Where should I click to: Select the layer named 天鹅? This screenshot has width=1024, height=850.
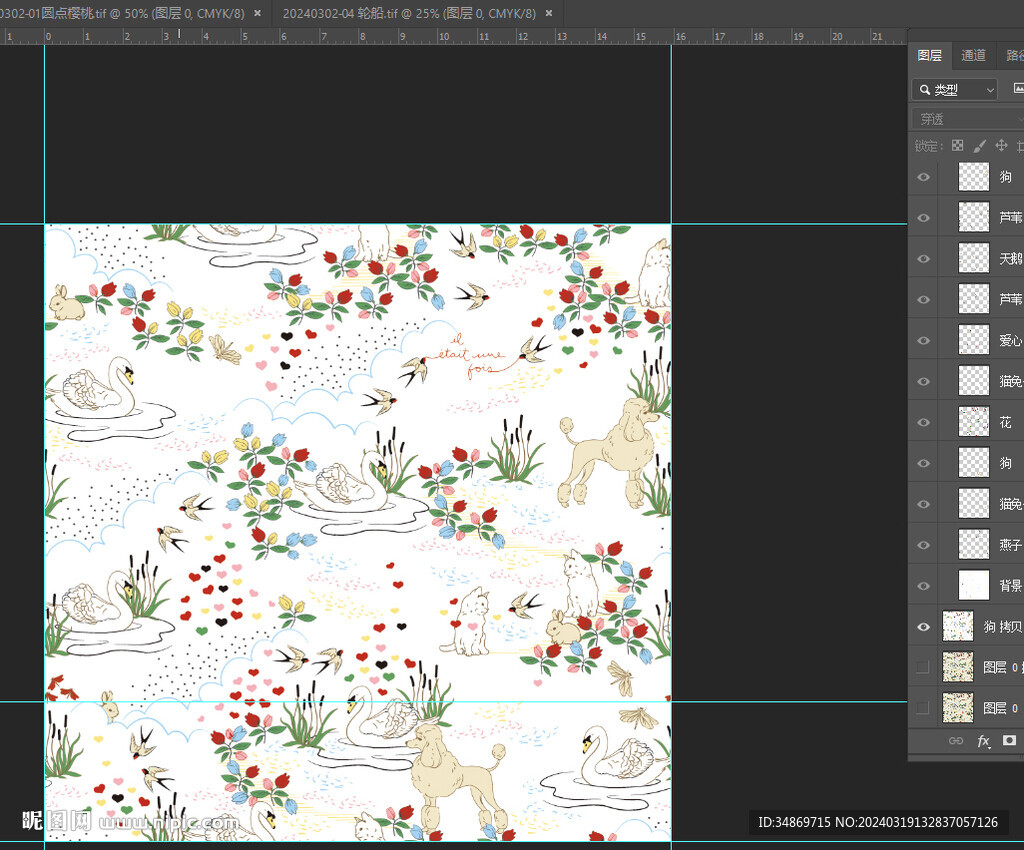[x=1011, y=259]
